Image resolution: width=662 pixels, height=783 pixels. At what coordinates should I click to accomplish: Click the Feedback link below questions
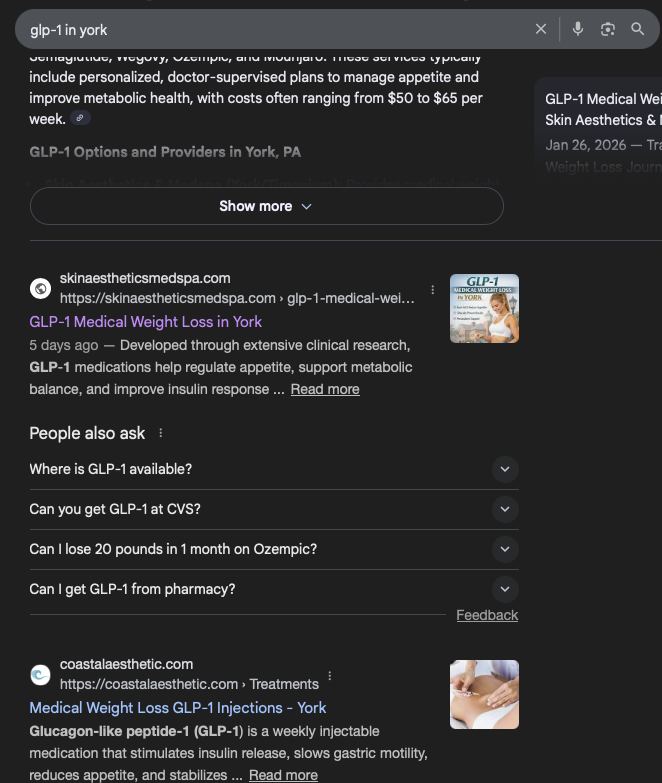tap(487, 615)
